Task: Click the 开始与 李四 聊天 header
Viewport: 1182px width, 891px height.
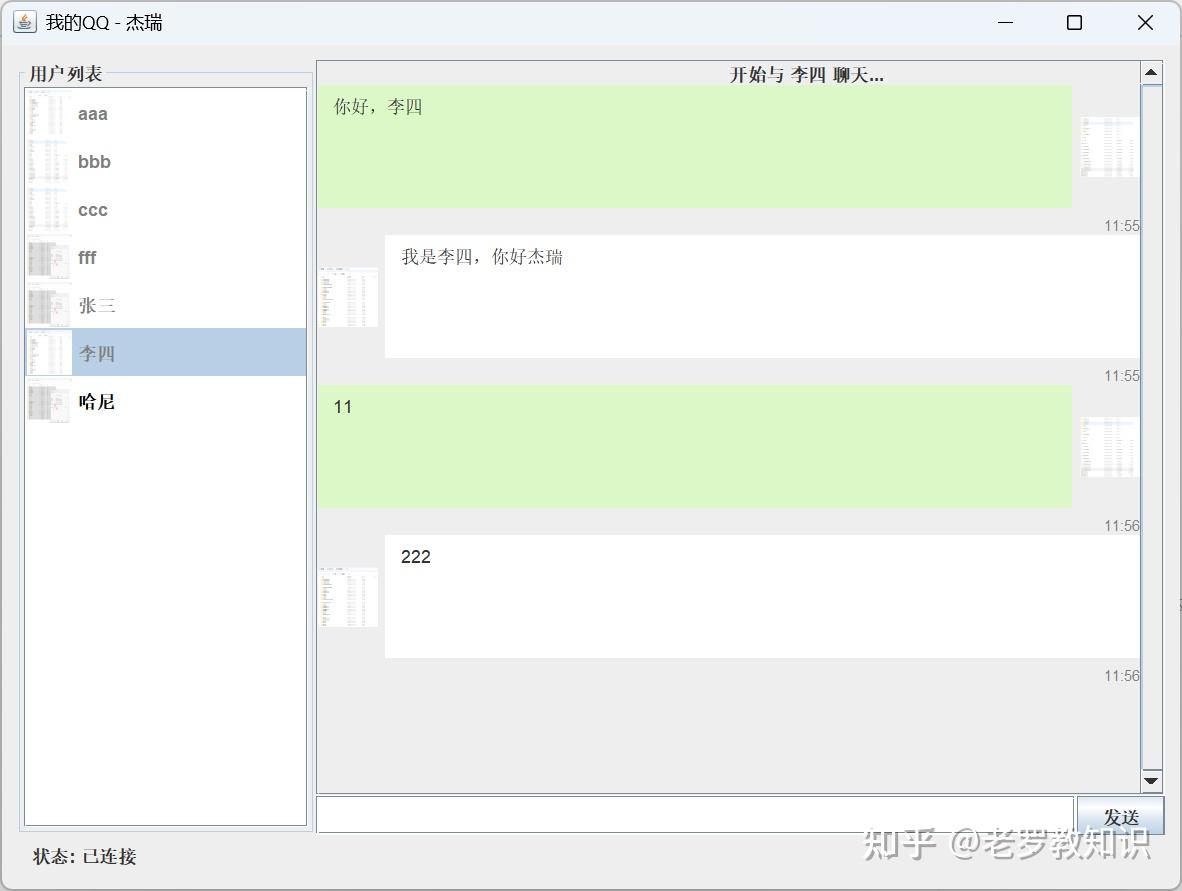Action: (x=806, y=75)
